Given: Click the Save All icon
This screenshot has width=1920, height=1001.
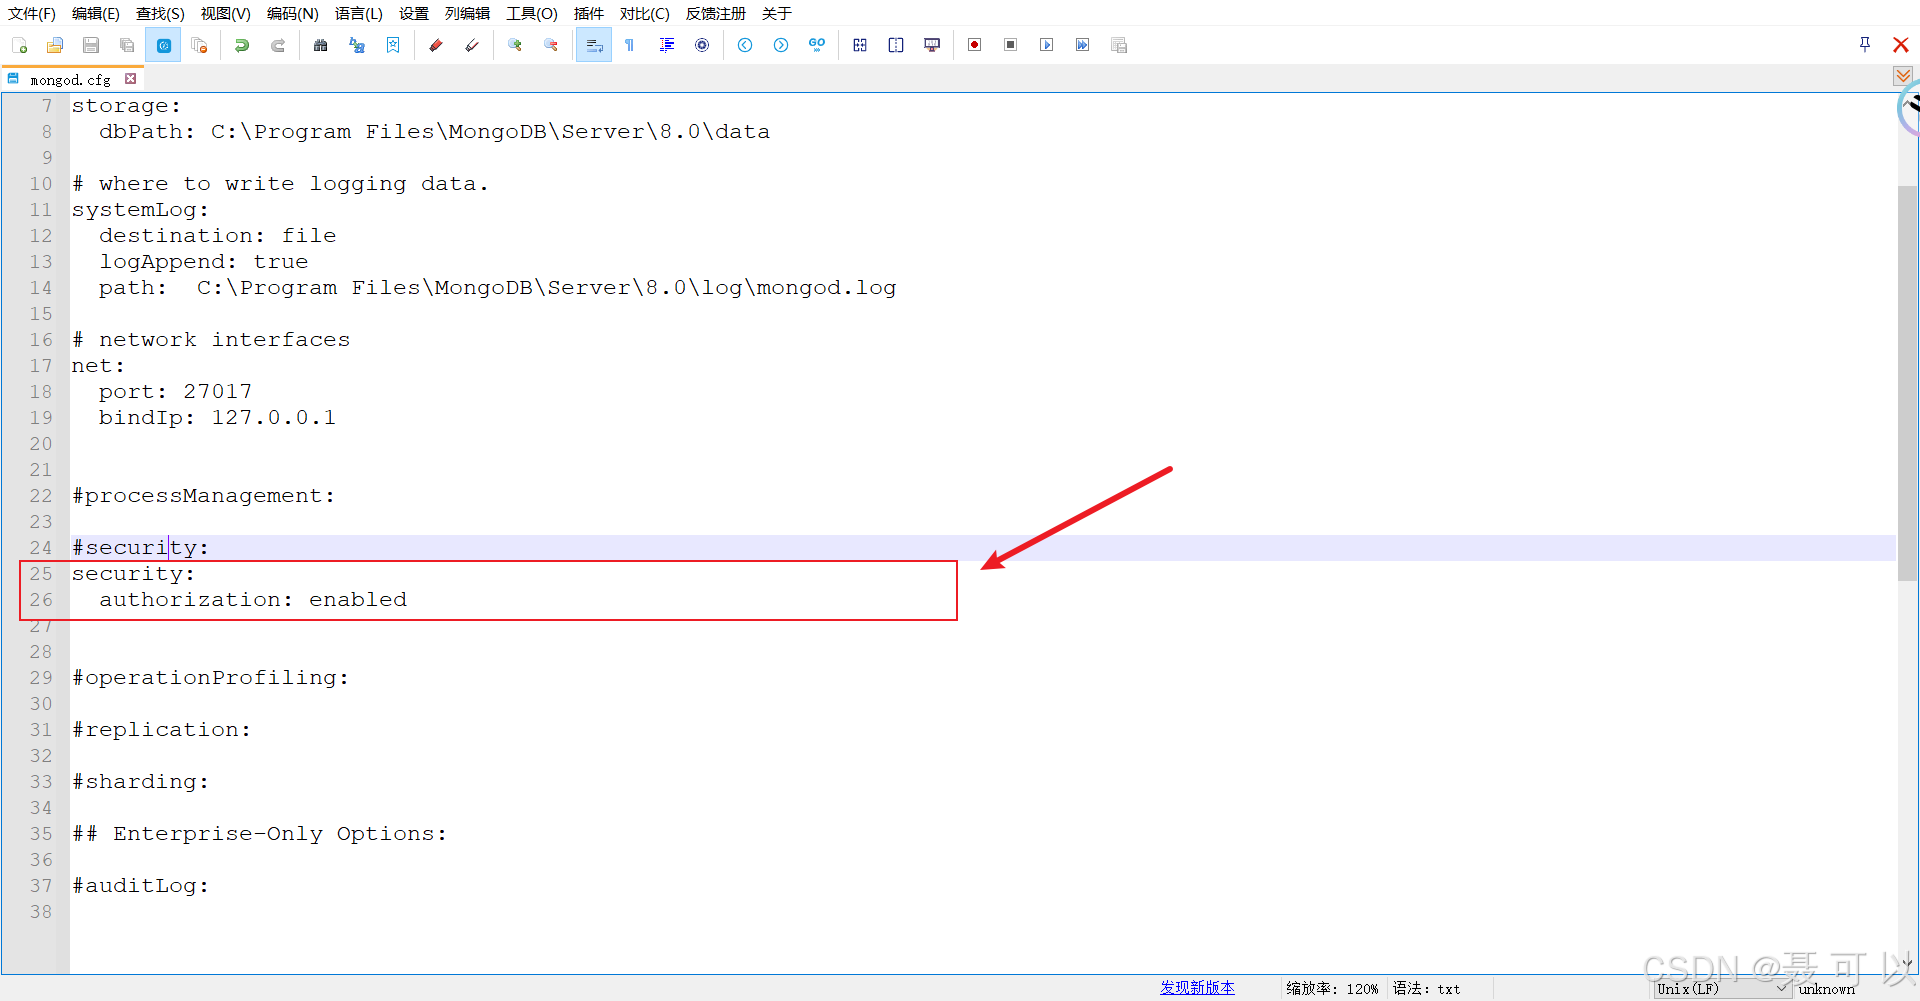Looking at the screenshot, I should tap(127, 45).
